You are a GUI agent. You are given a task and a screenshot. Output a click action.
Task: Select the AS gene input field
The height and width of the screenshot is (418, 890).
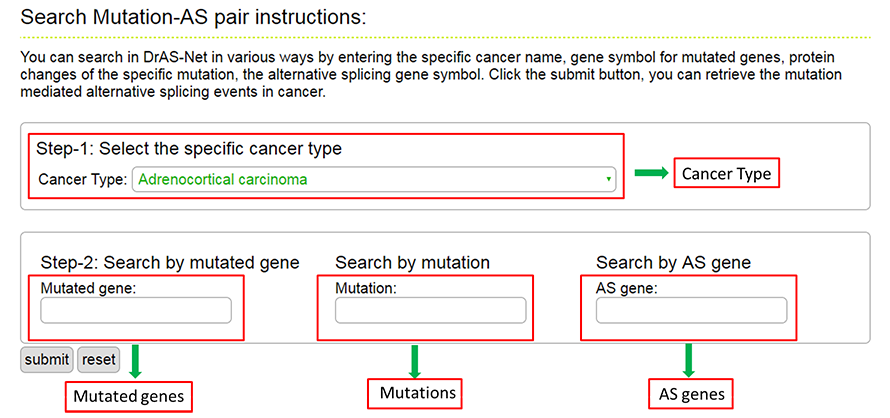click(691, 311)
